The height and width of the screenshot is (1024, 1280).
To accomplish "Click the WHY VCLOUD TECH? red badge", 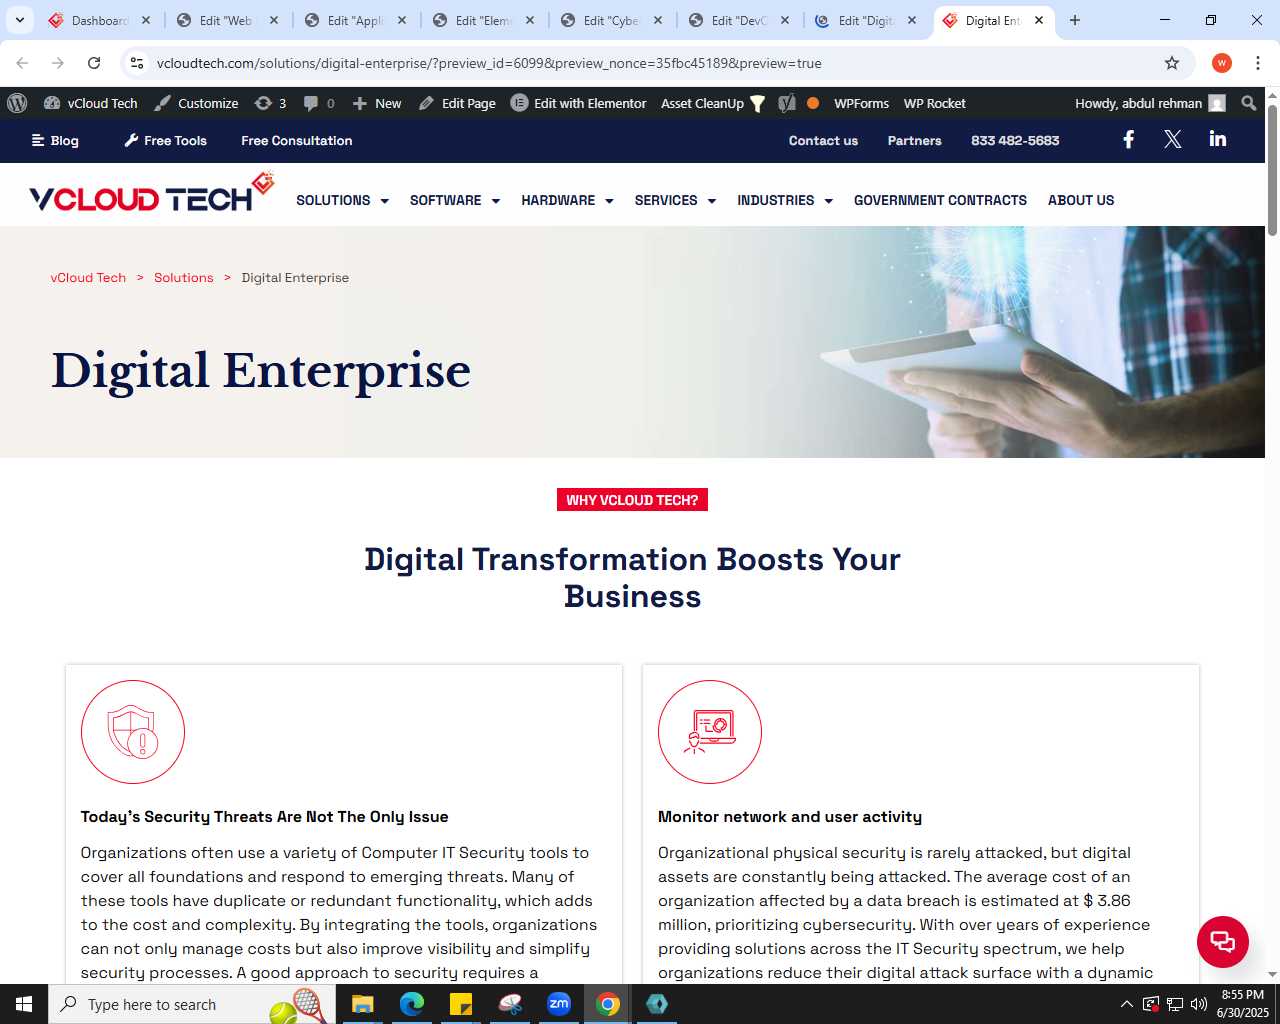I will tap(632, 500).
